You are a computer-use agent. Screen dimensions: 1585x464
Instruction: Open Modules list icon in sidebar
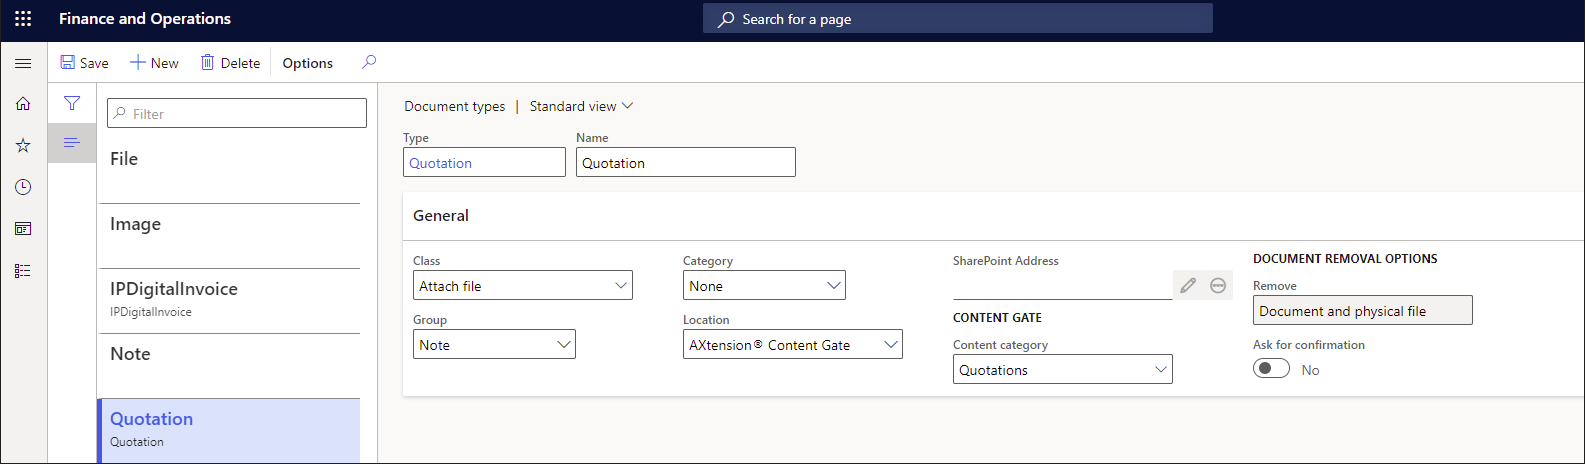[23, 271]
